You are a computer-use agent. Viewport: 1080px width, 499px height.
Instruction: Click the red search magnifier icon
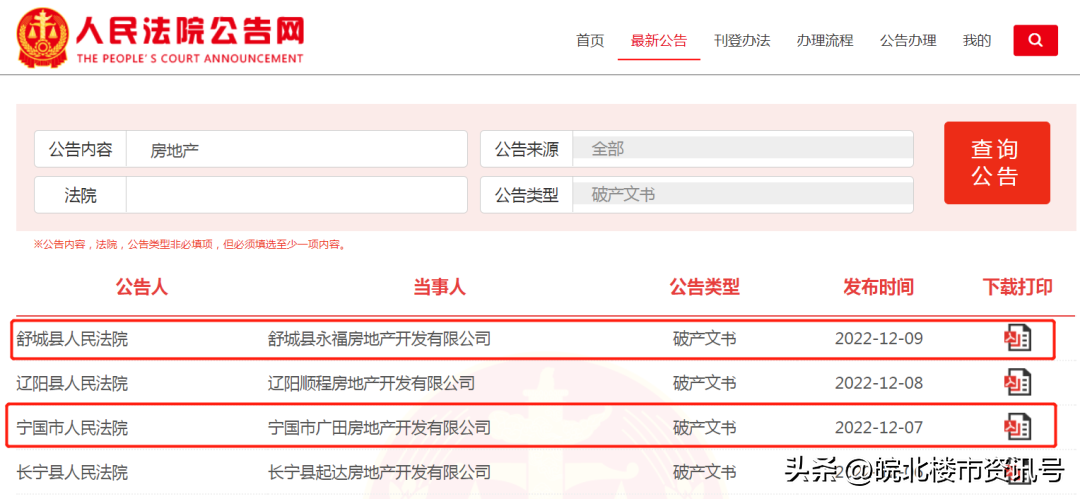(x=1035, y=41)
